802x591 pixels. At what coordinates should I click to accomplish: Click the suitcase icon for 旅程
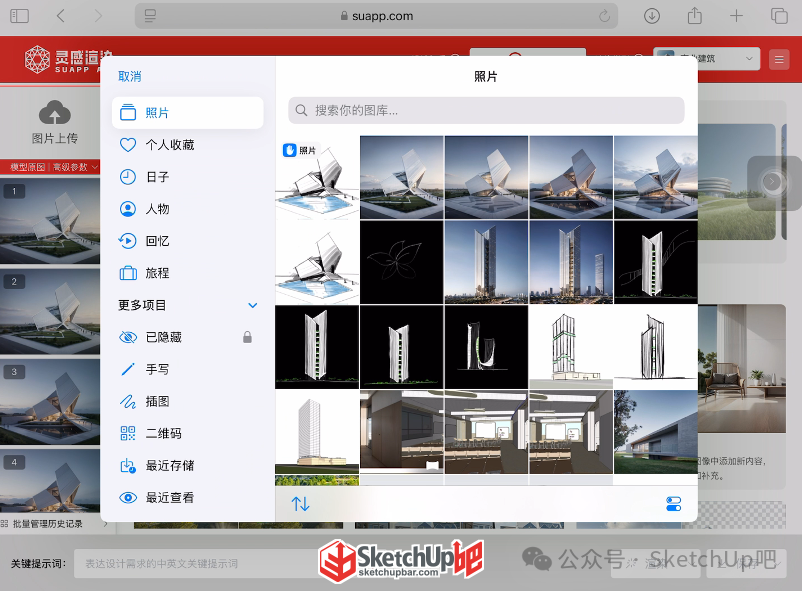(128, 273)
